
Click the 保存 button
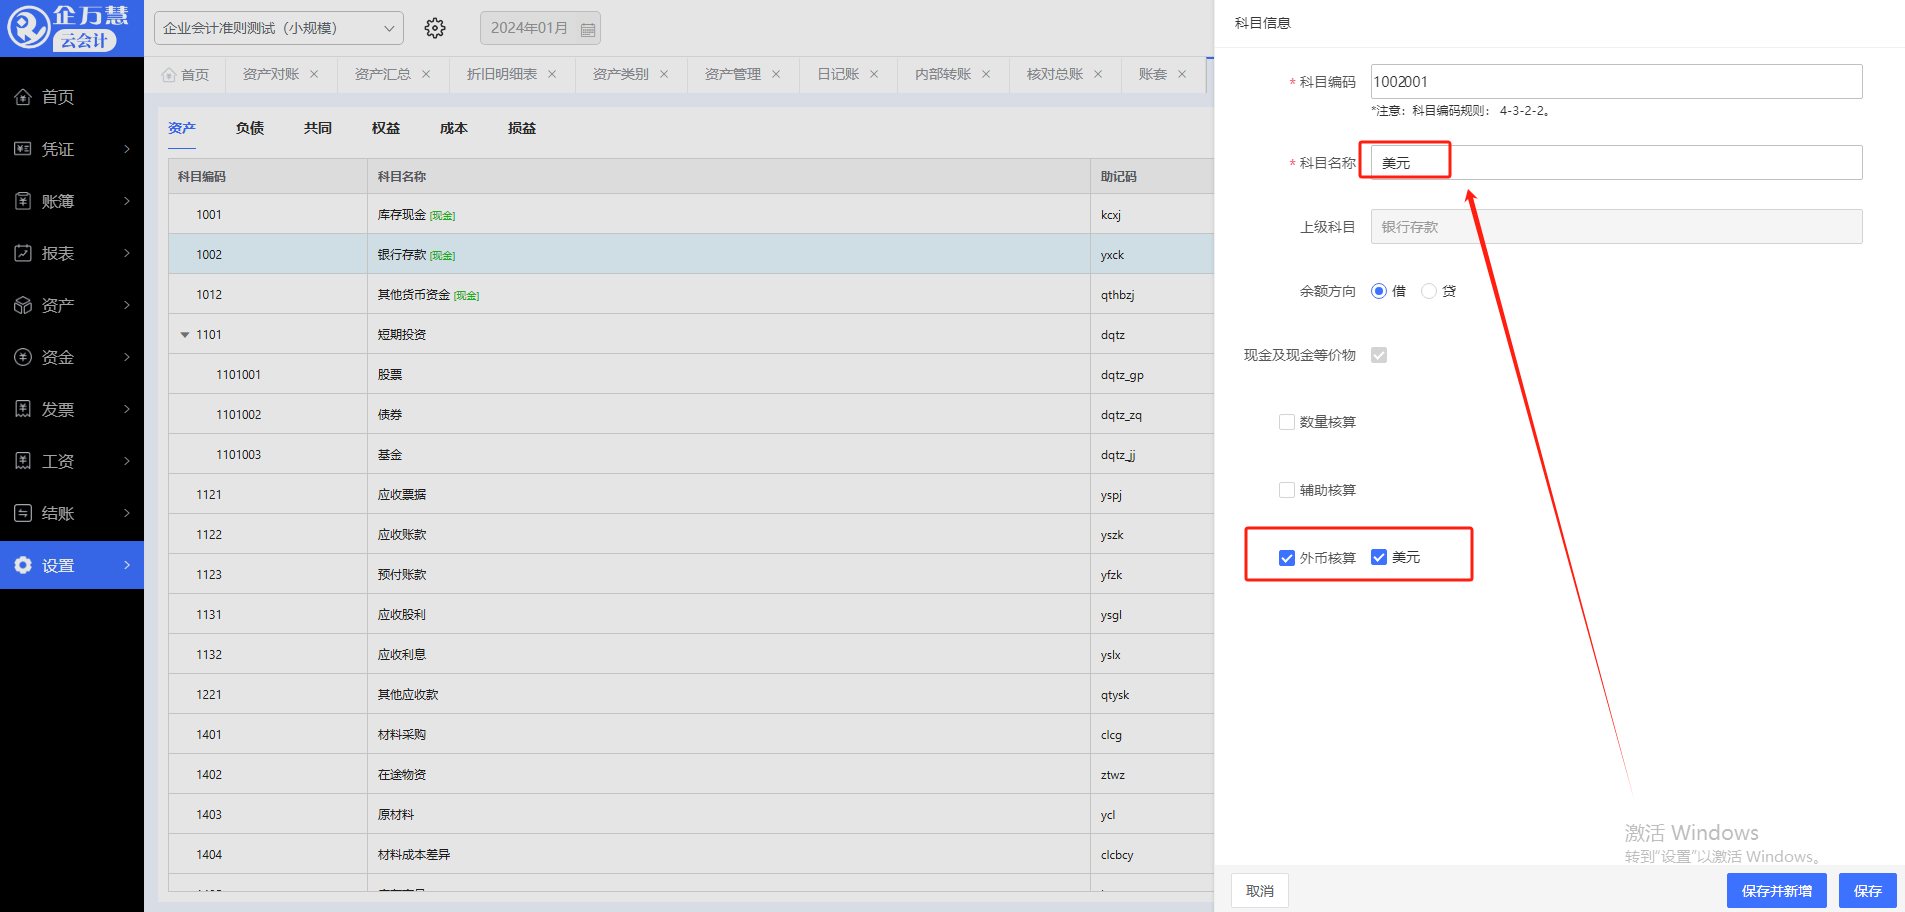pos(1868,891)
